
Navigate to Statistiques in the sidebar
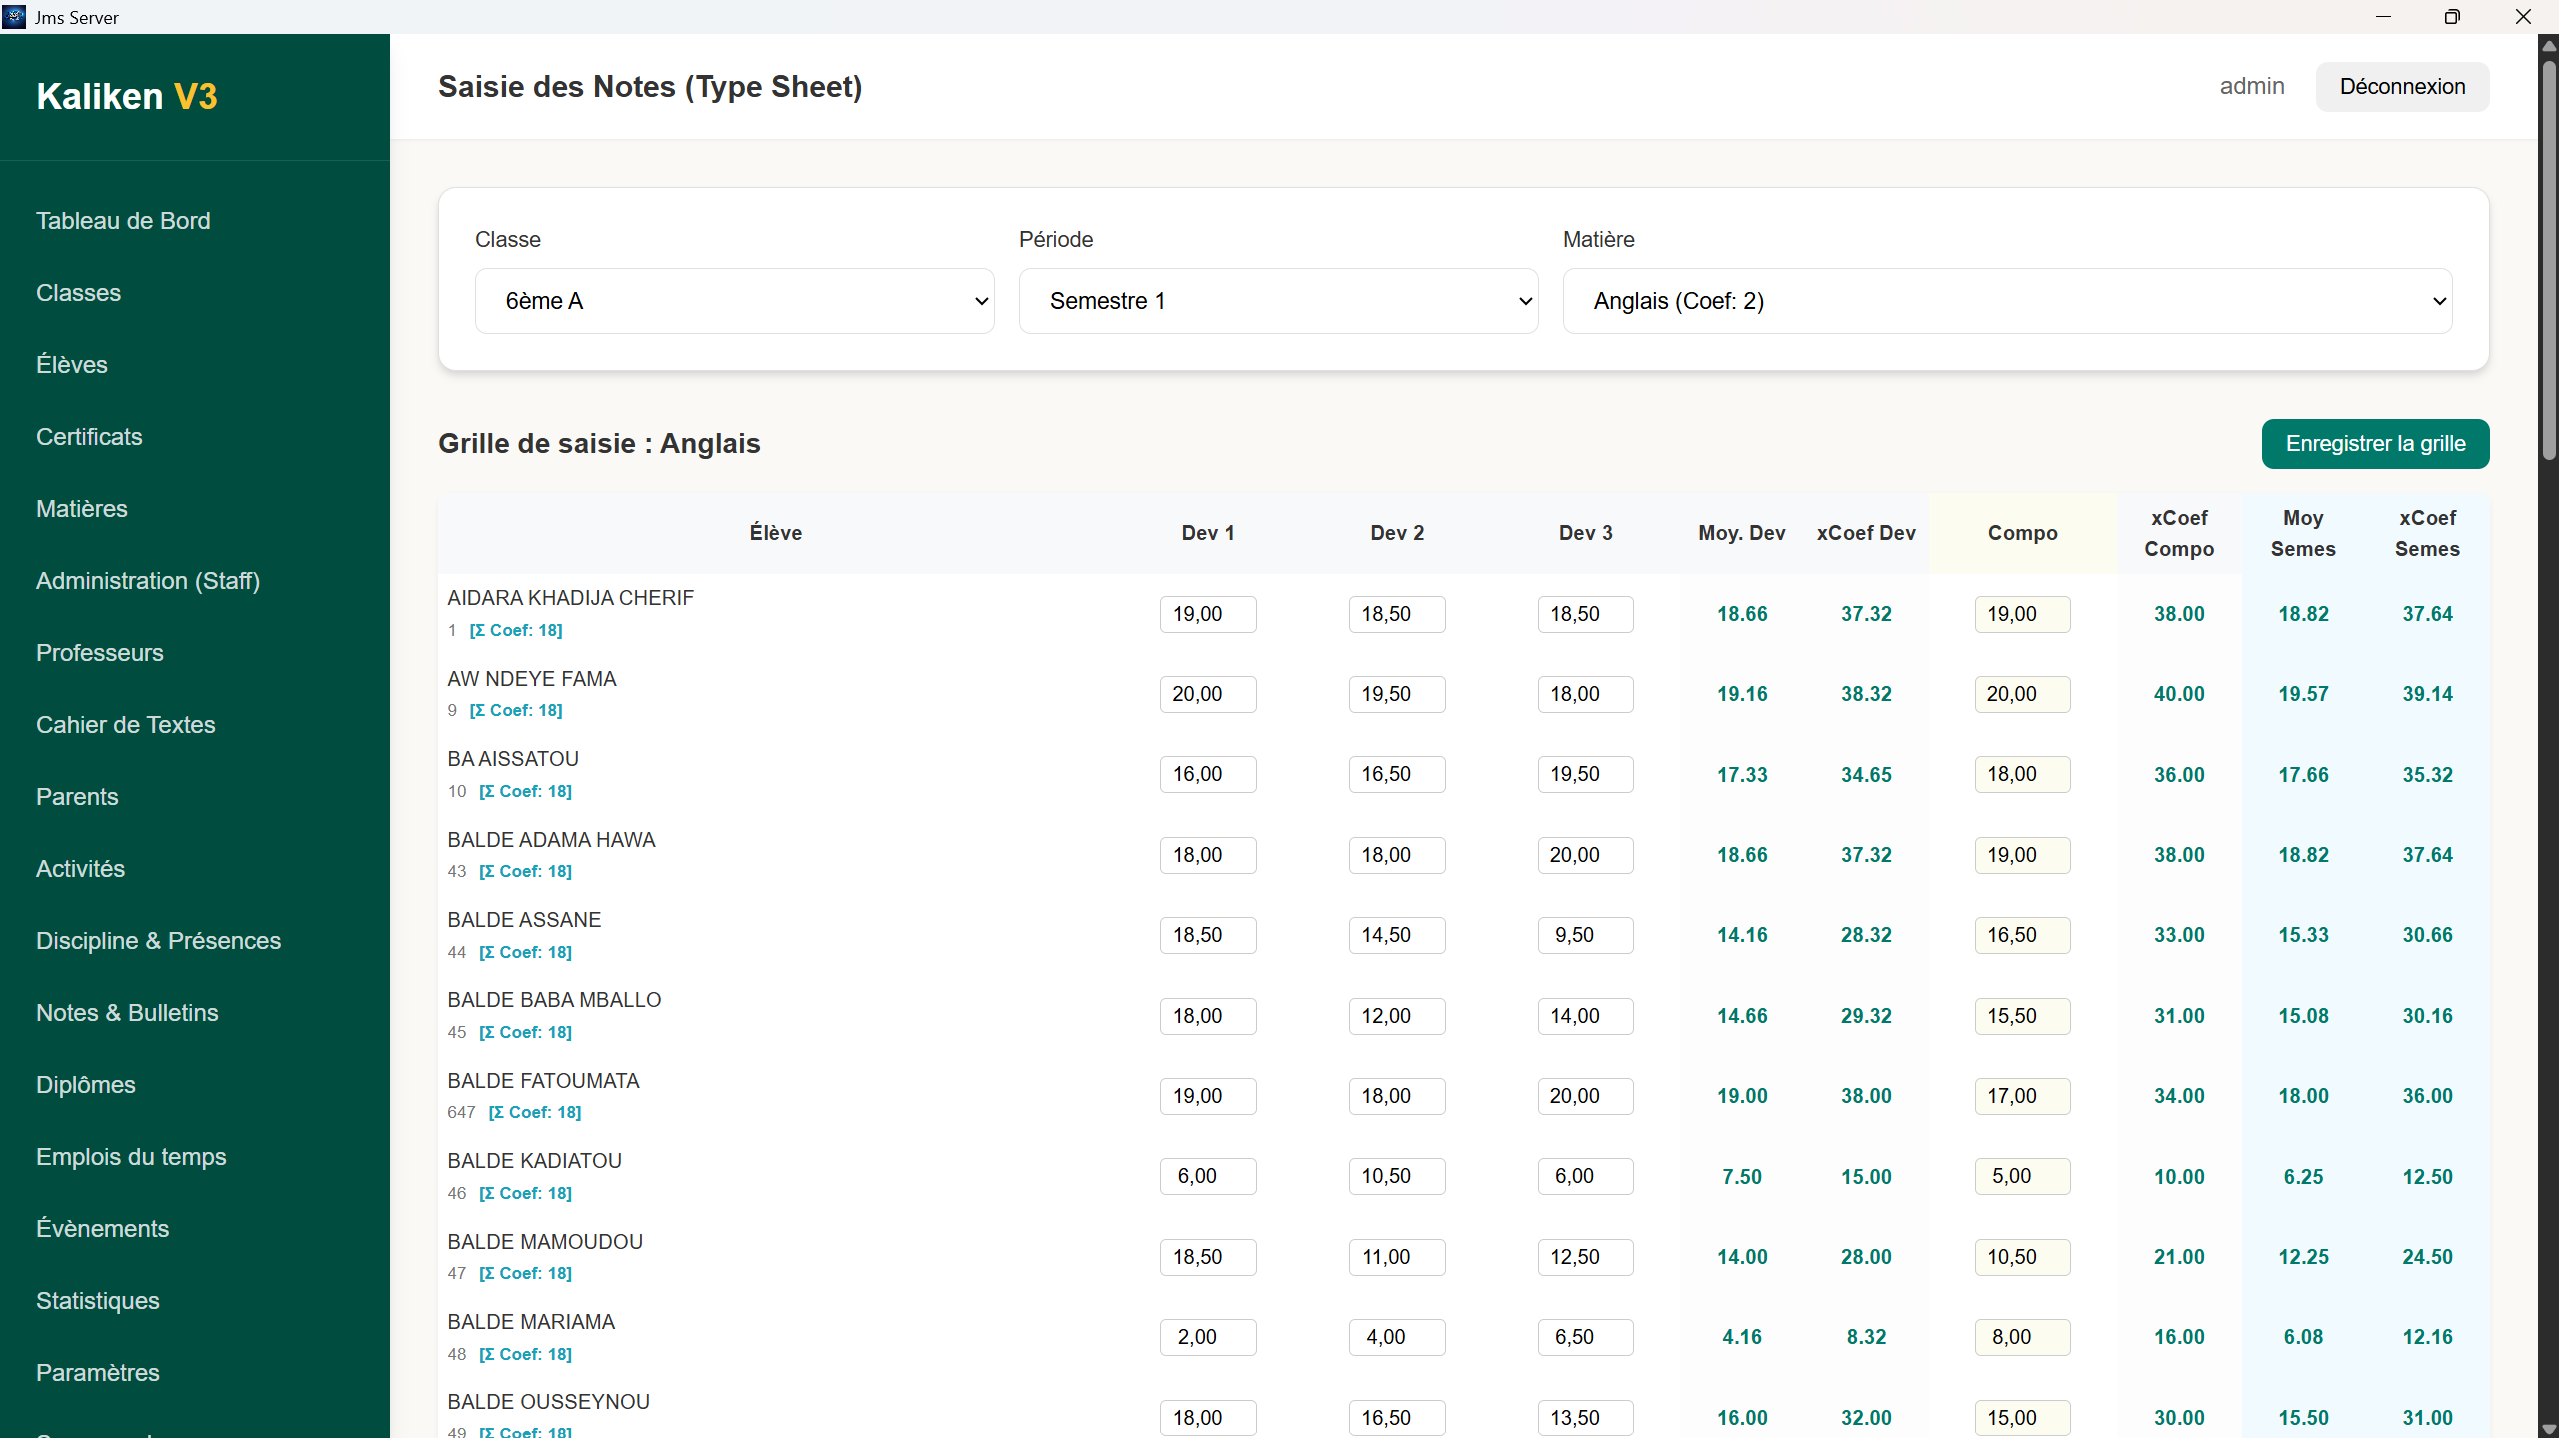pos(98,1301)
